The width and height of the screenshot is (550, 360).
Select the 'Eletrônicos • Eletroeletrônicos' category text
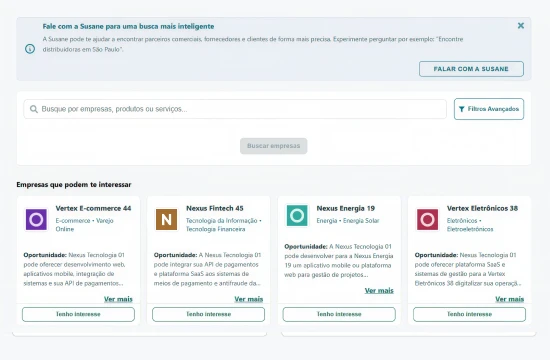(470, 225)
